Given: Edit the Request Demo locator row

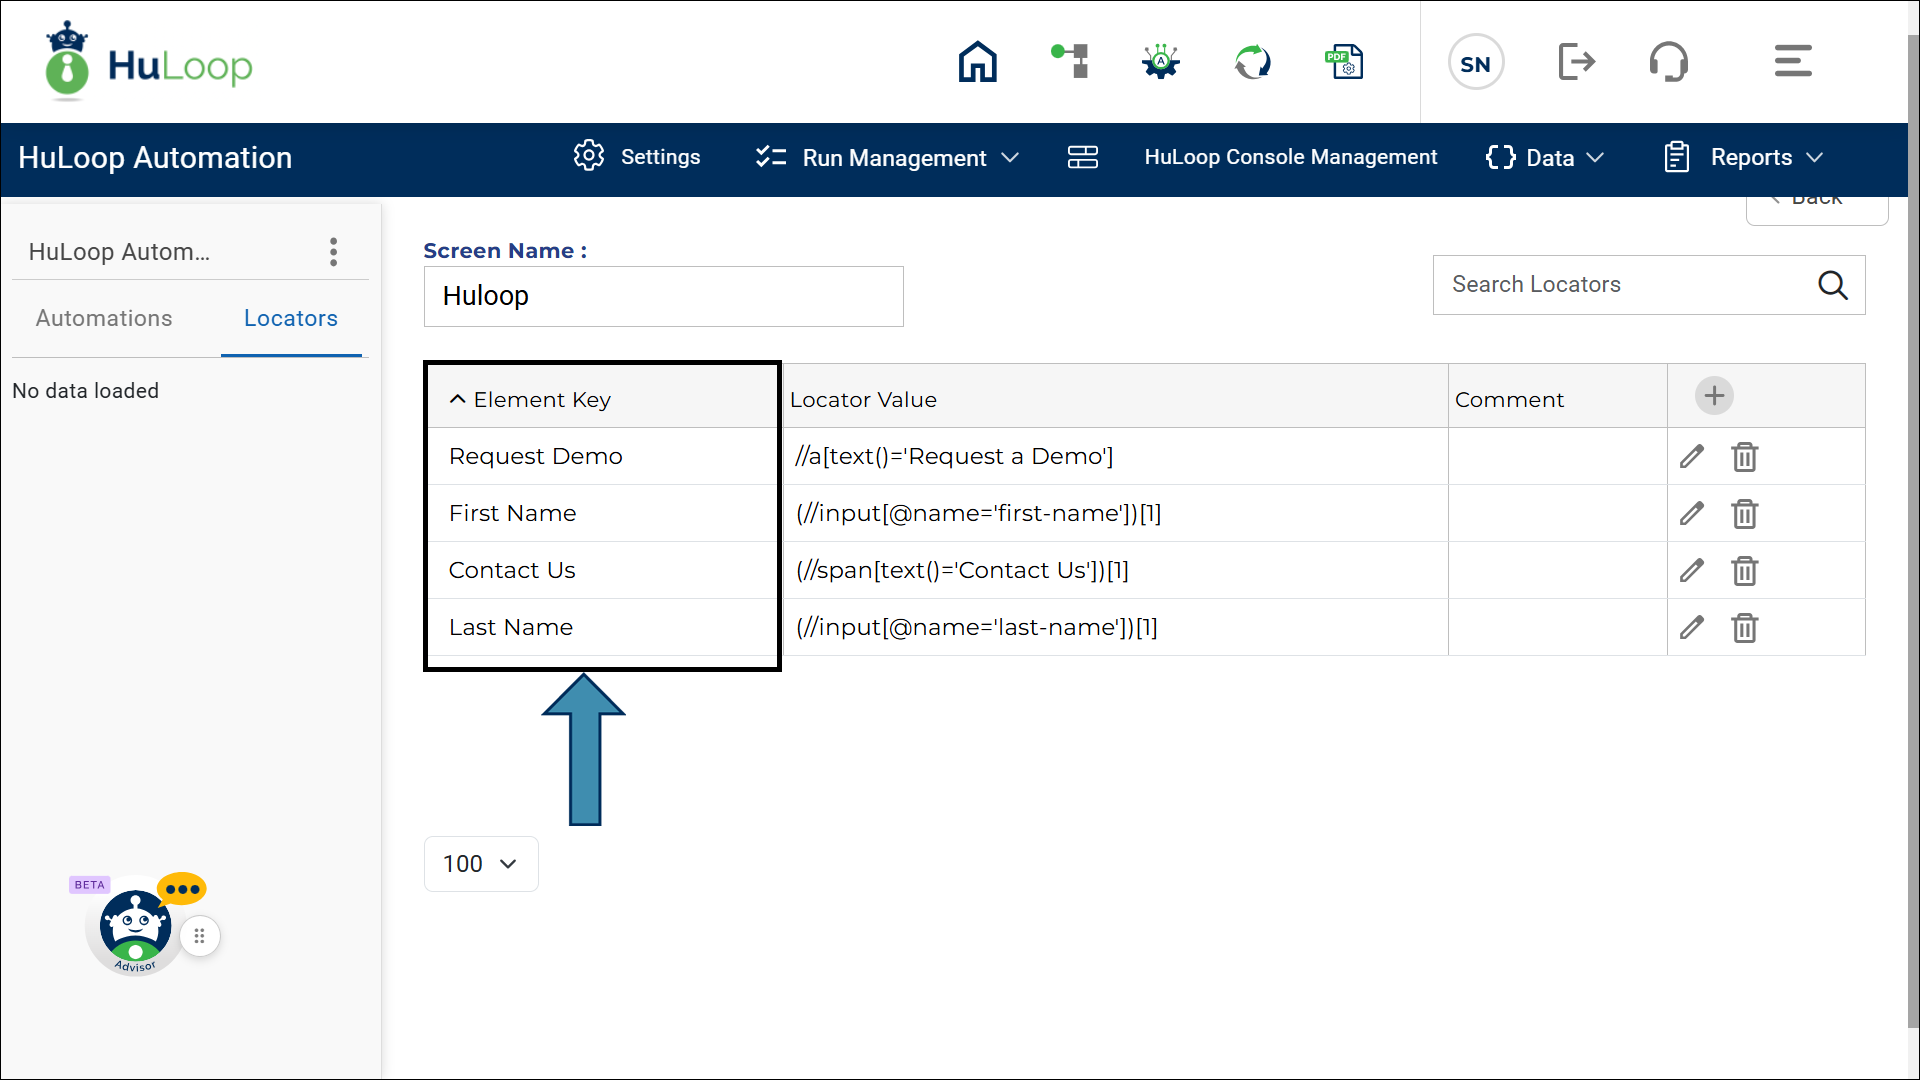Looking at the screenshot, I should (1692, 457).
